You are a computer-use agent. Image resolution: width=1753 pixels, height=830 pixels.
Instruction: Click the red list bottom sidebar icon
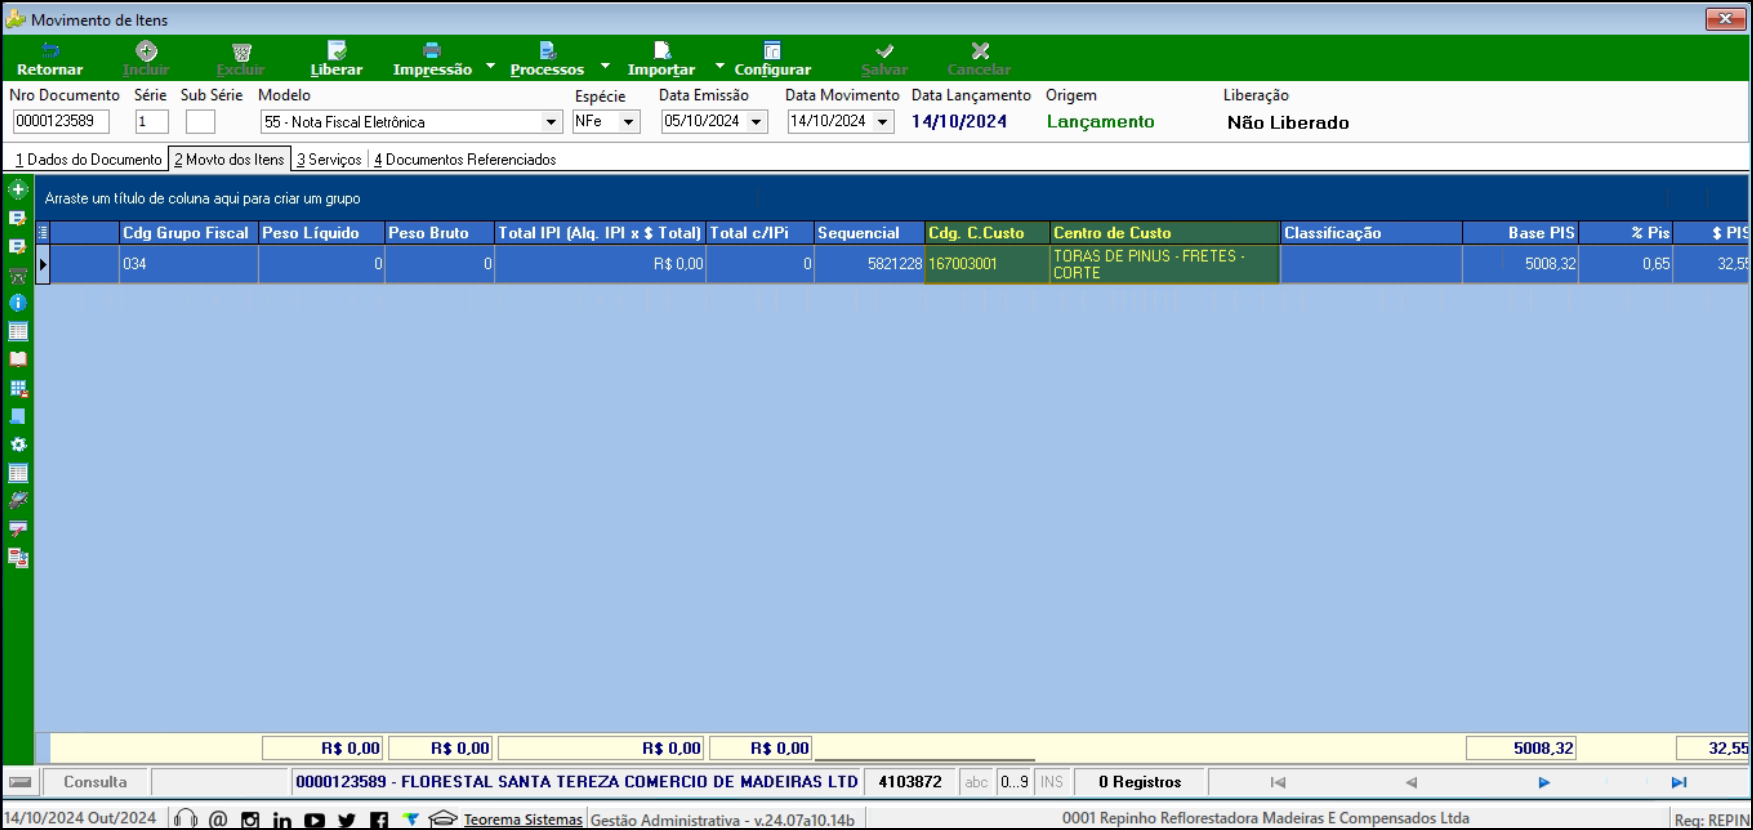[x=18, y=558]
